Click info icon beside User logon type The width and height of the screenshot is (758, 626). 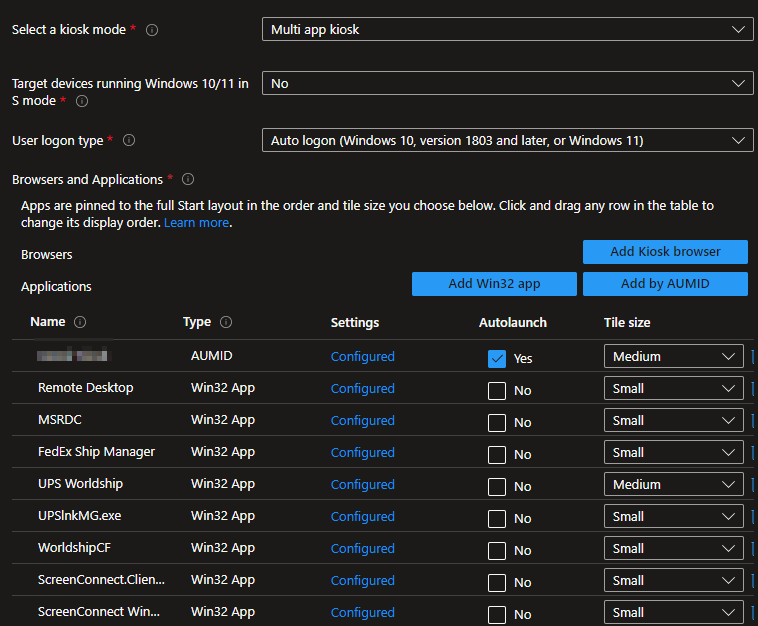tap(129, 141)
